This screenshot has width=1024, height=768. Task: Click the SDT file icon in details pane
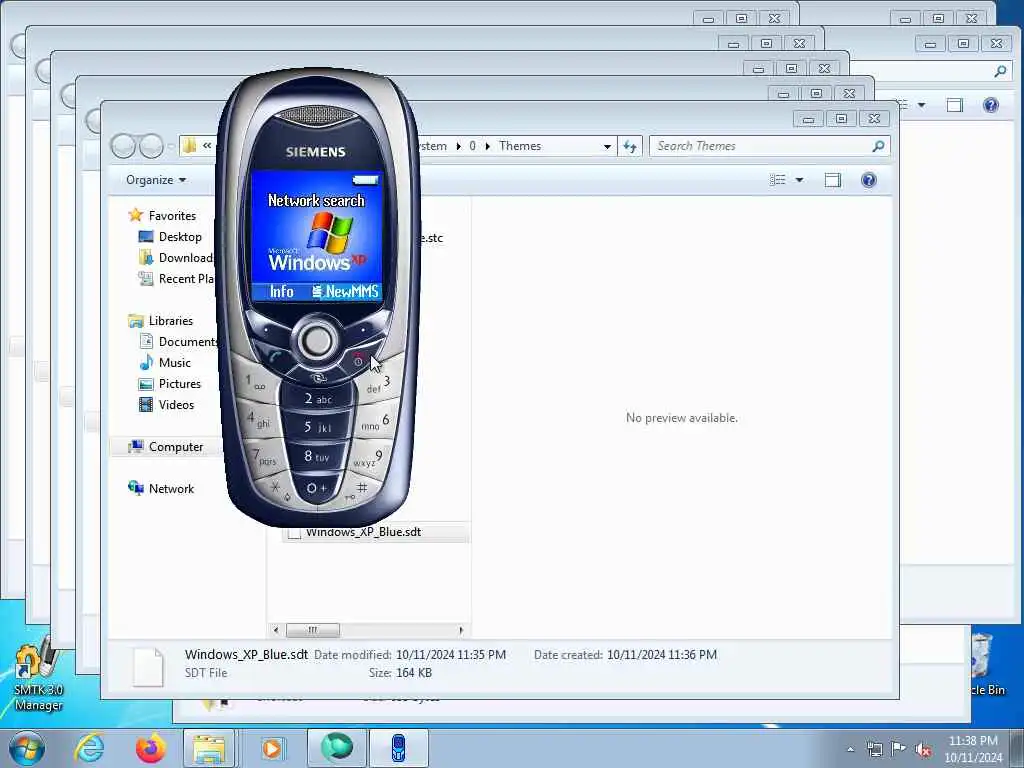(149, 666)
